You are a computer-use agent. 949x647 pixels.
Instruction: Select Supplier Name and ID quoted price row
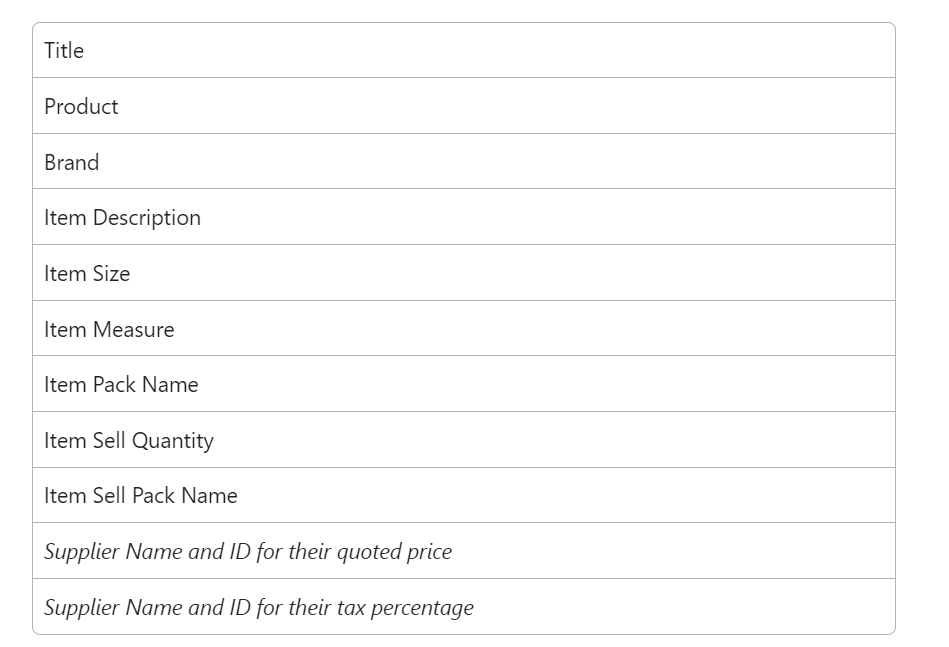point(464,551)
